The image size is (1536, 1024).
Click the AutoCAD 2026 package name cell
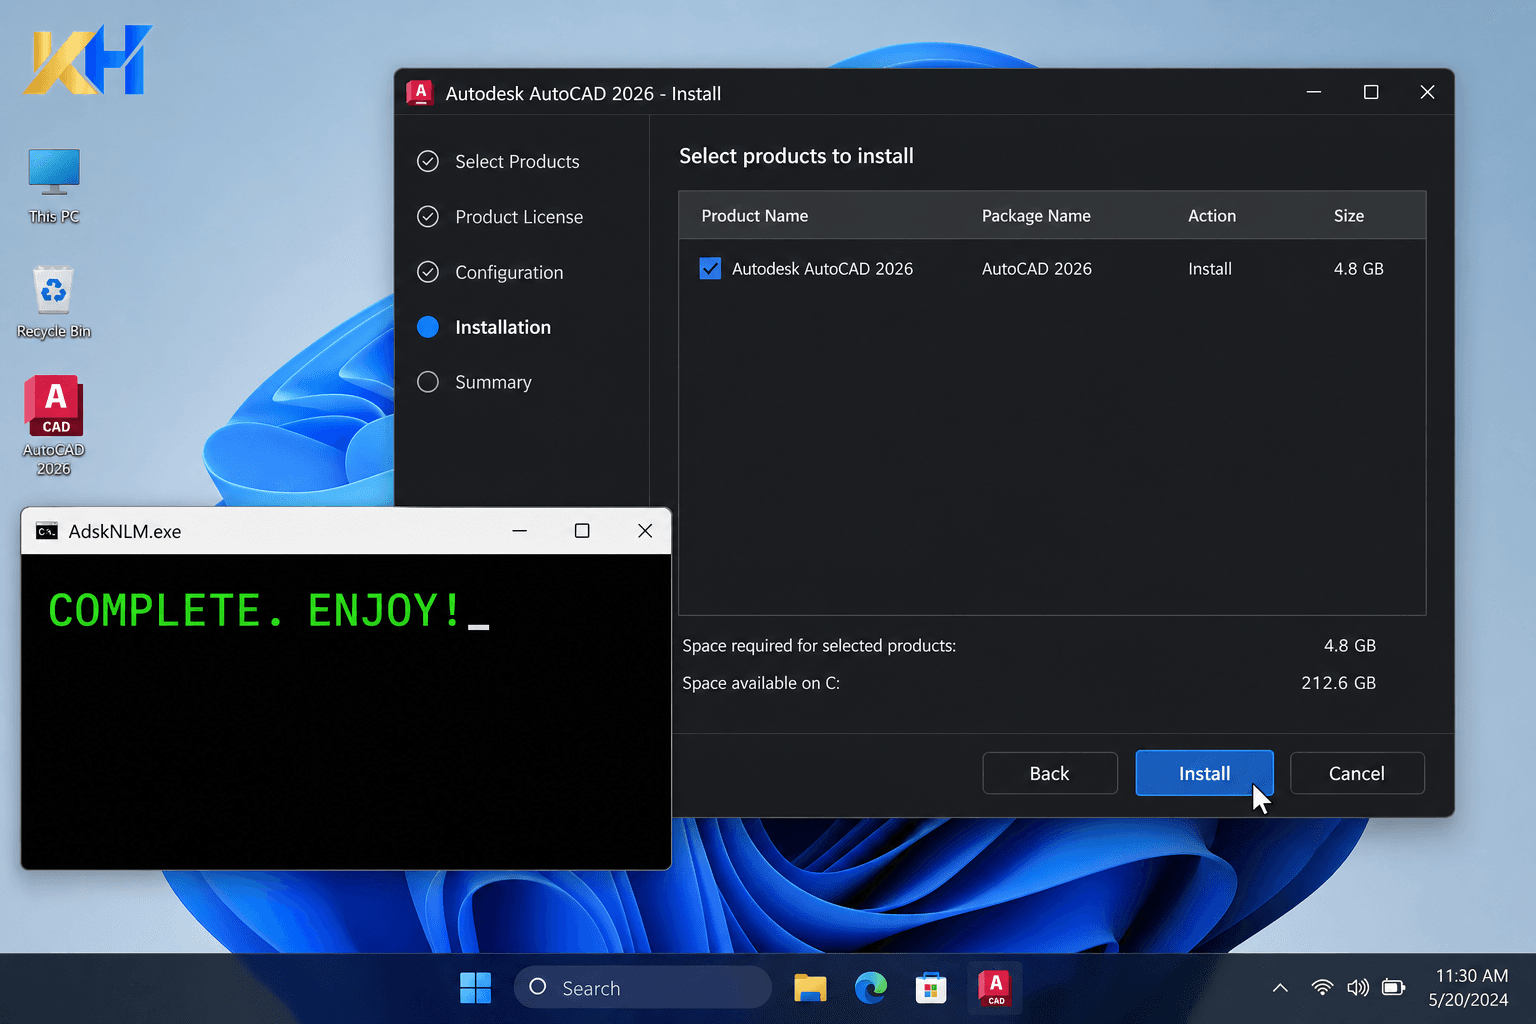(x=1037, y=269)
